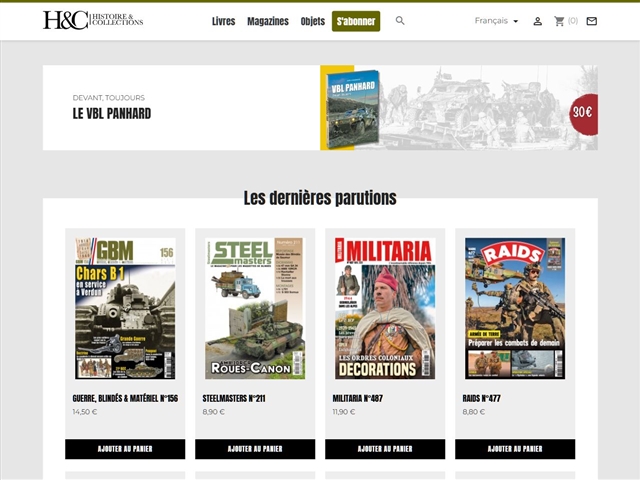
Task: Open the Livres menu
Action: (224, 21)
